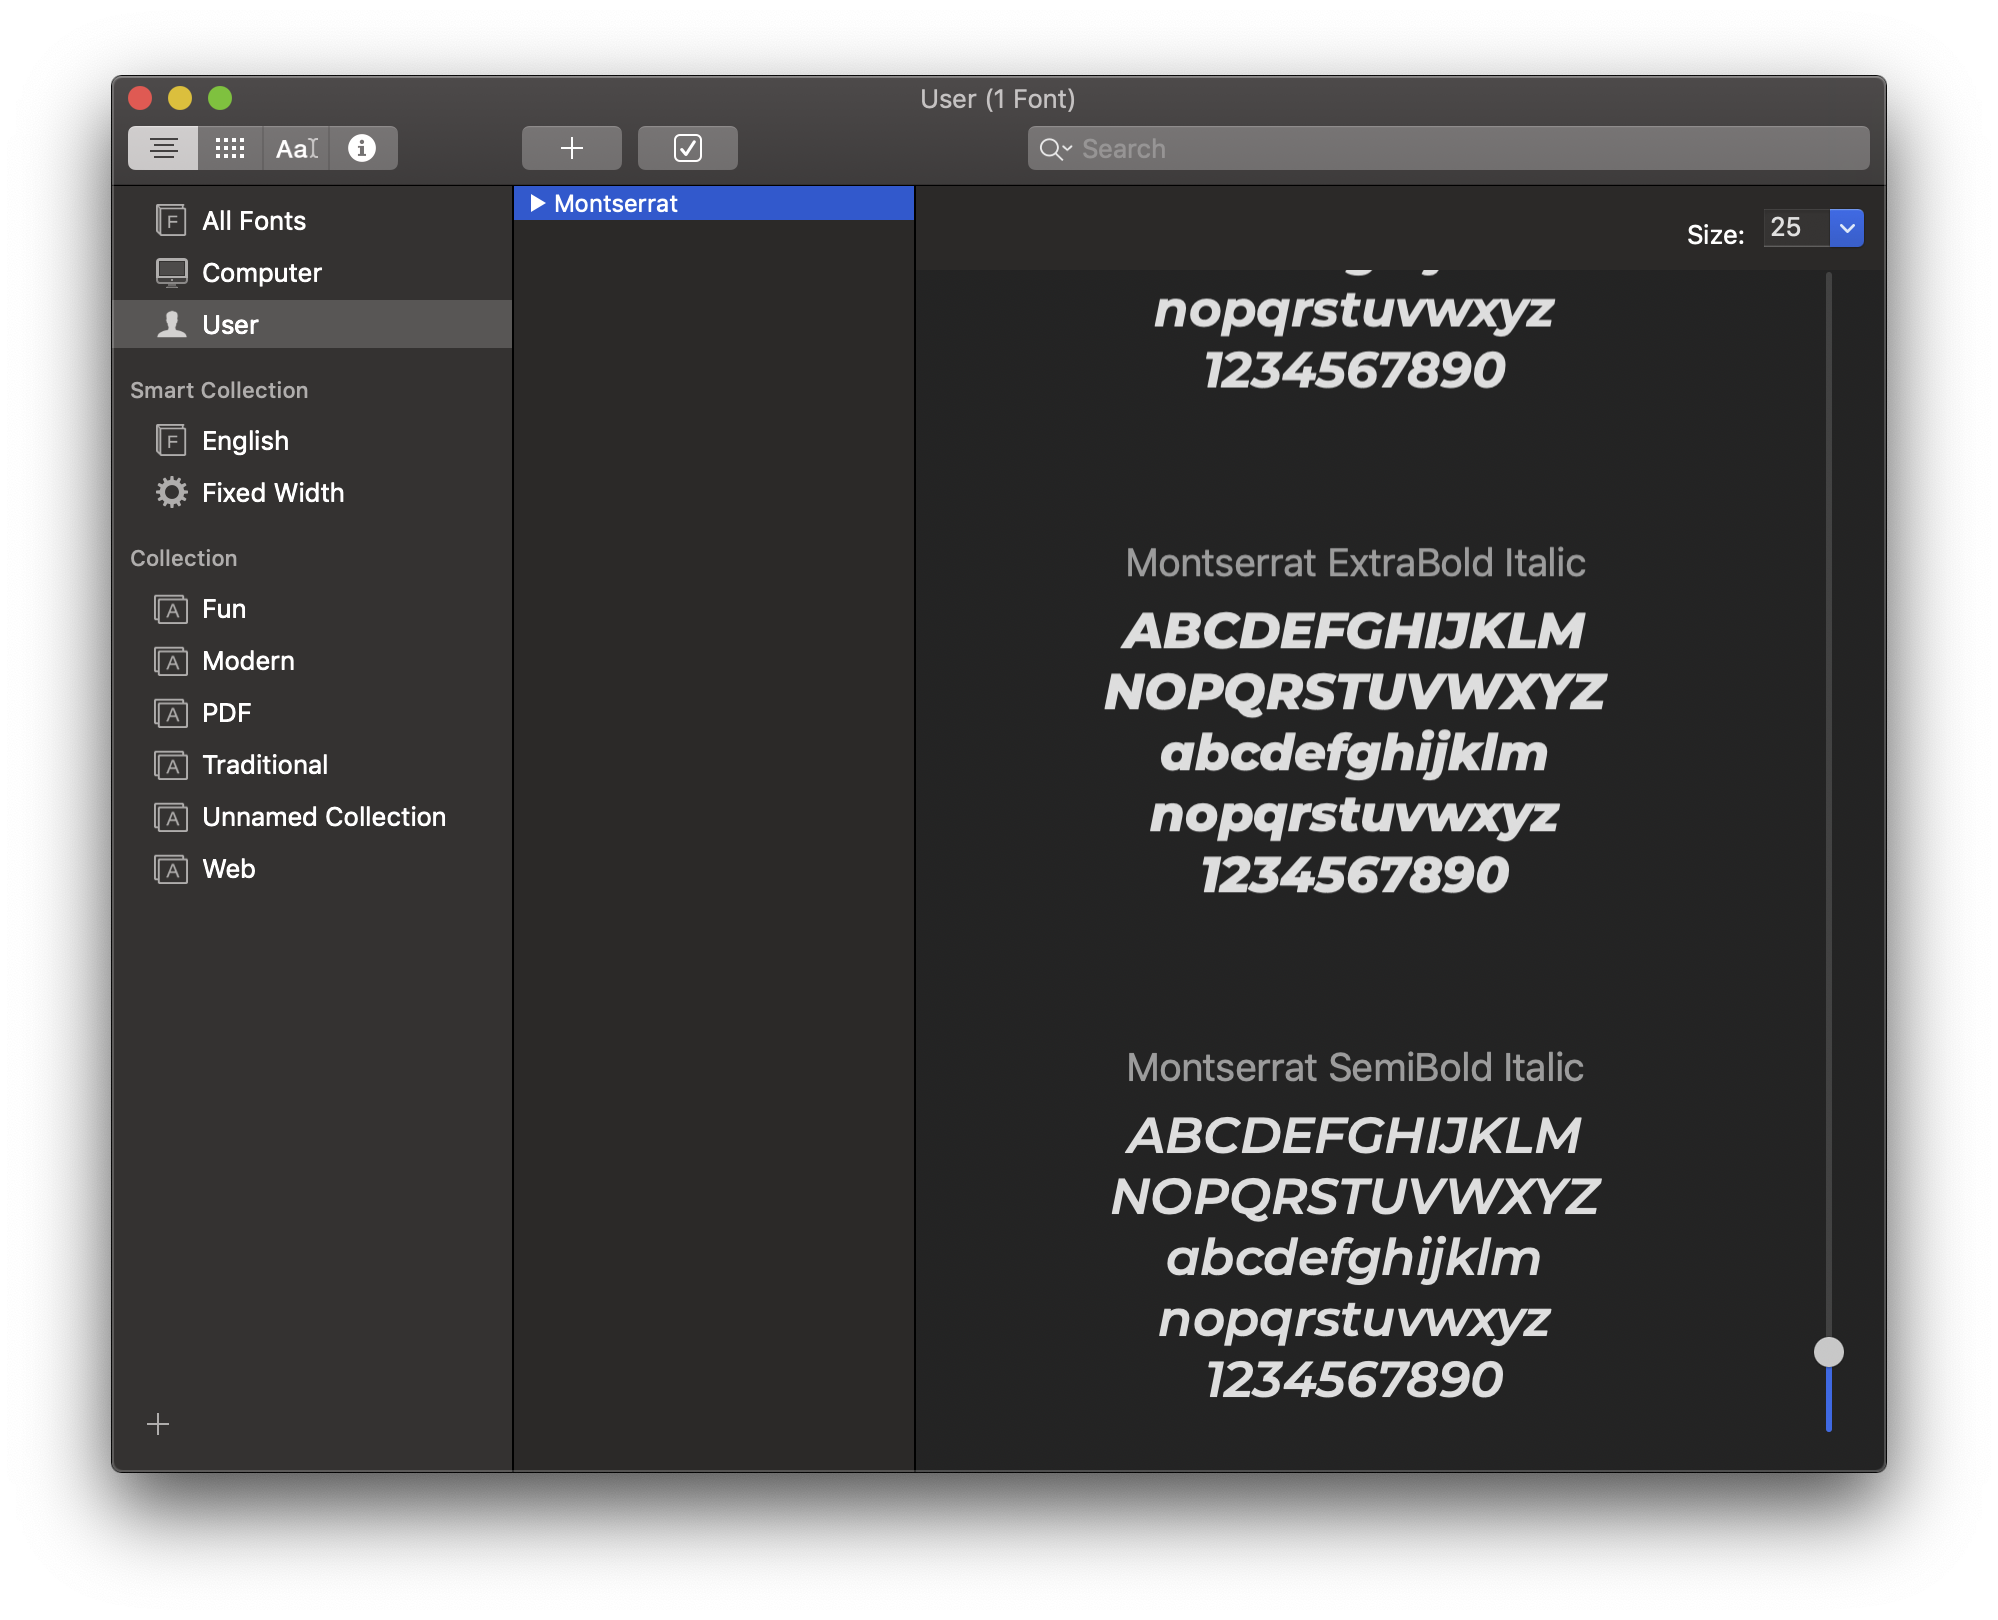The image size is (1998, 1620).
Task: Click the Size value field
Action: click(x=1795, y=228)
